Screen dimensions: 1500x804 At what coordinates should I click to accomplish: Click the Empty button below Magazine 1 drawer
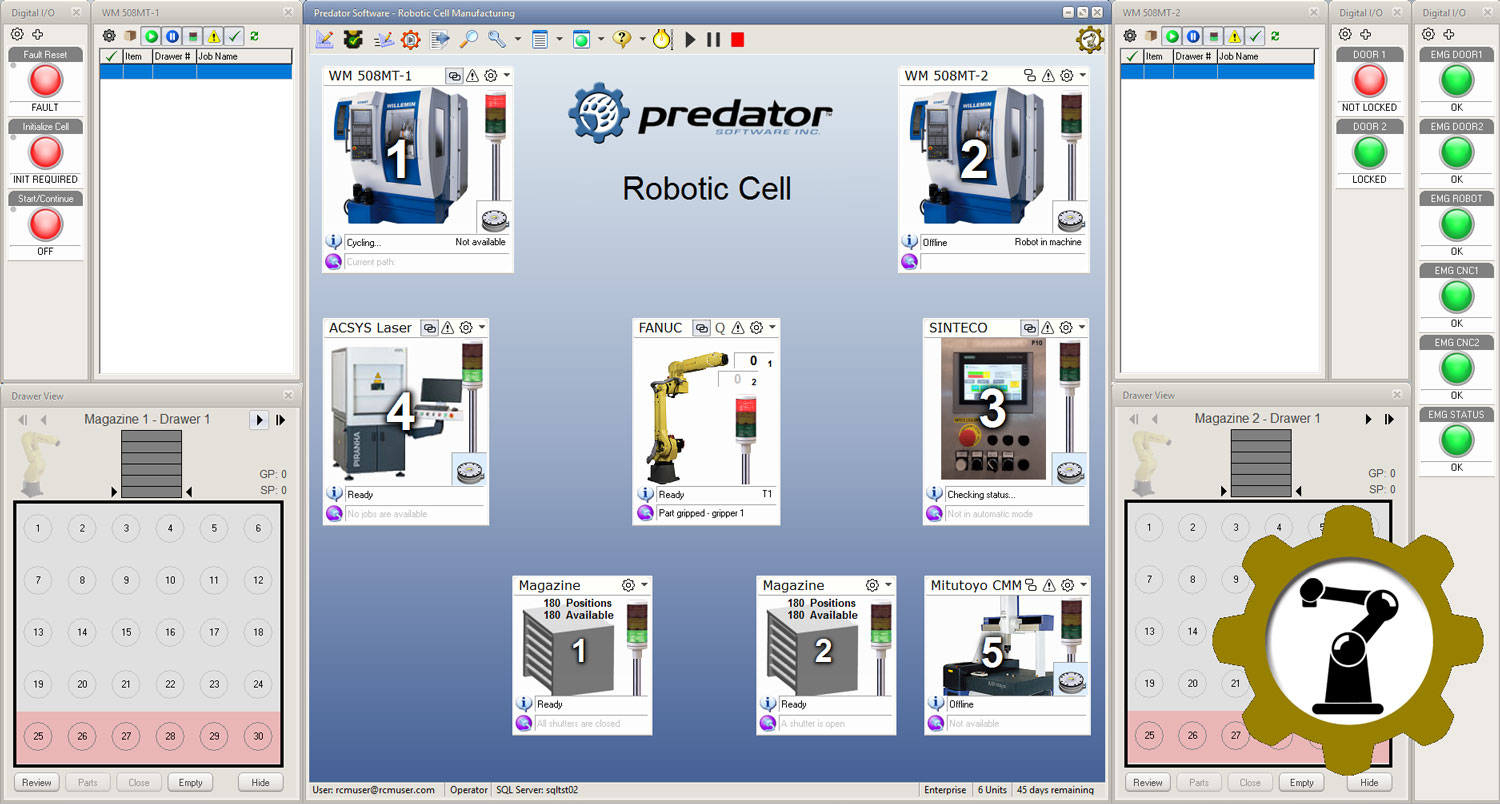click(190, 782)
